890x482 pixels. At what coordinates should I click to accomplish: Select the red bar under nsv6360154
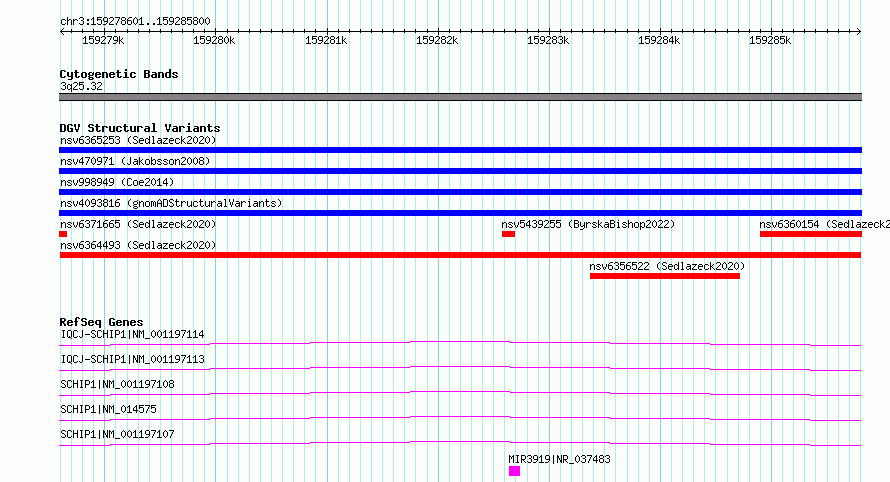(x=811, y=234)
